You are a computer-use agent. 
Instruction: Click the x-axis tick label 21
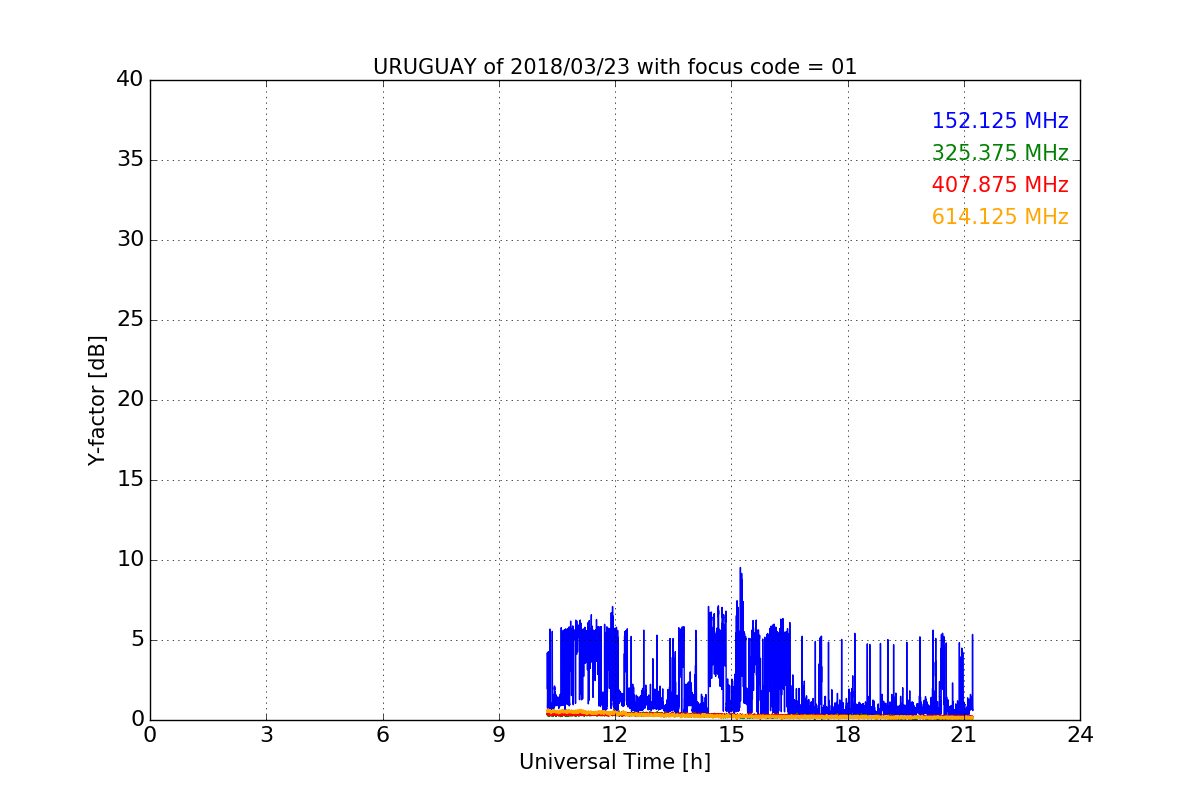tap(964, 735)
